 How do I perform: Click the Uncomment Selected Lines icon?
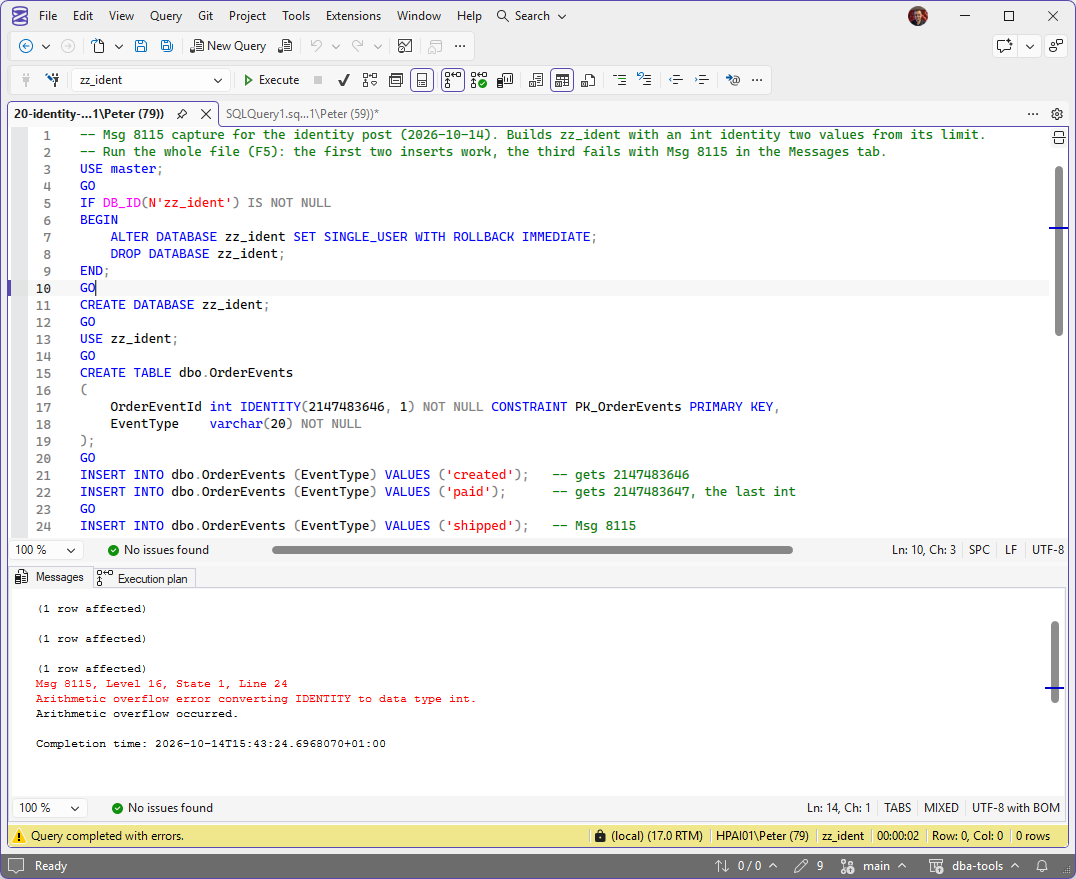pyautogui.click(x=644, y=80)
